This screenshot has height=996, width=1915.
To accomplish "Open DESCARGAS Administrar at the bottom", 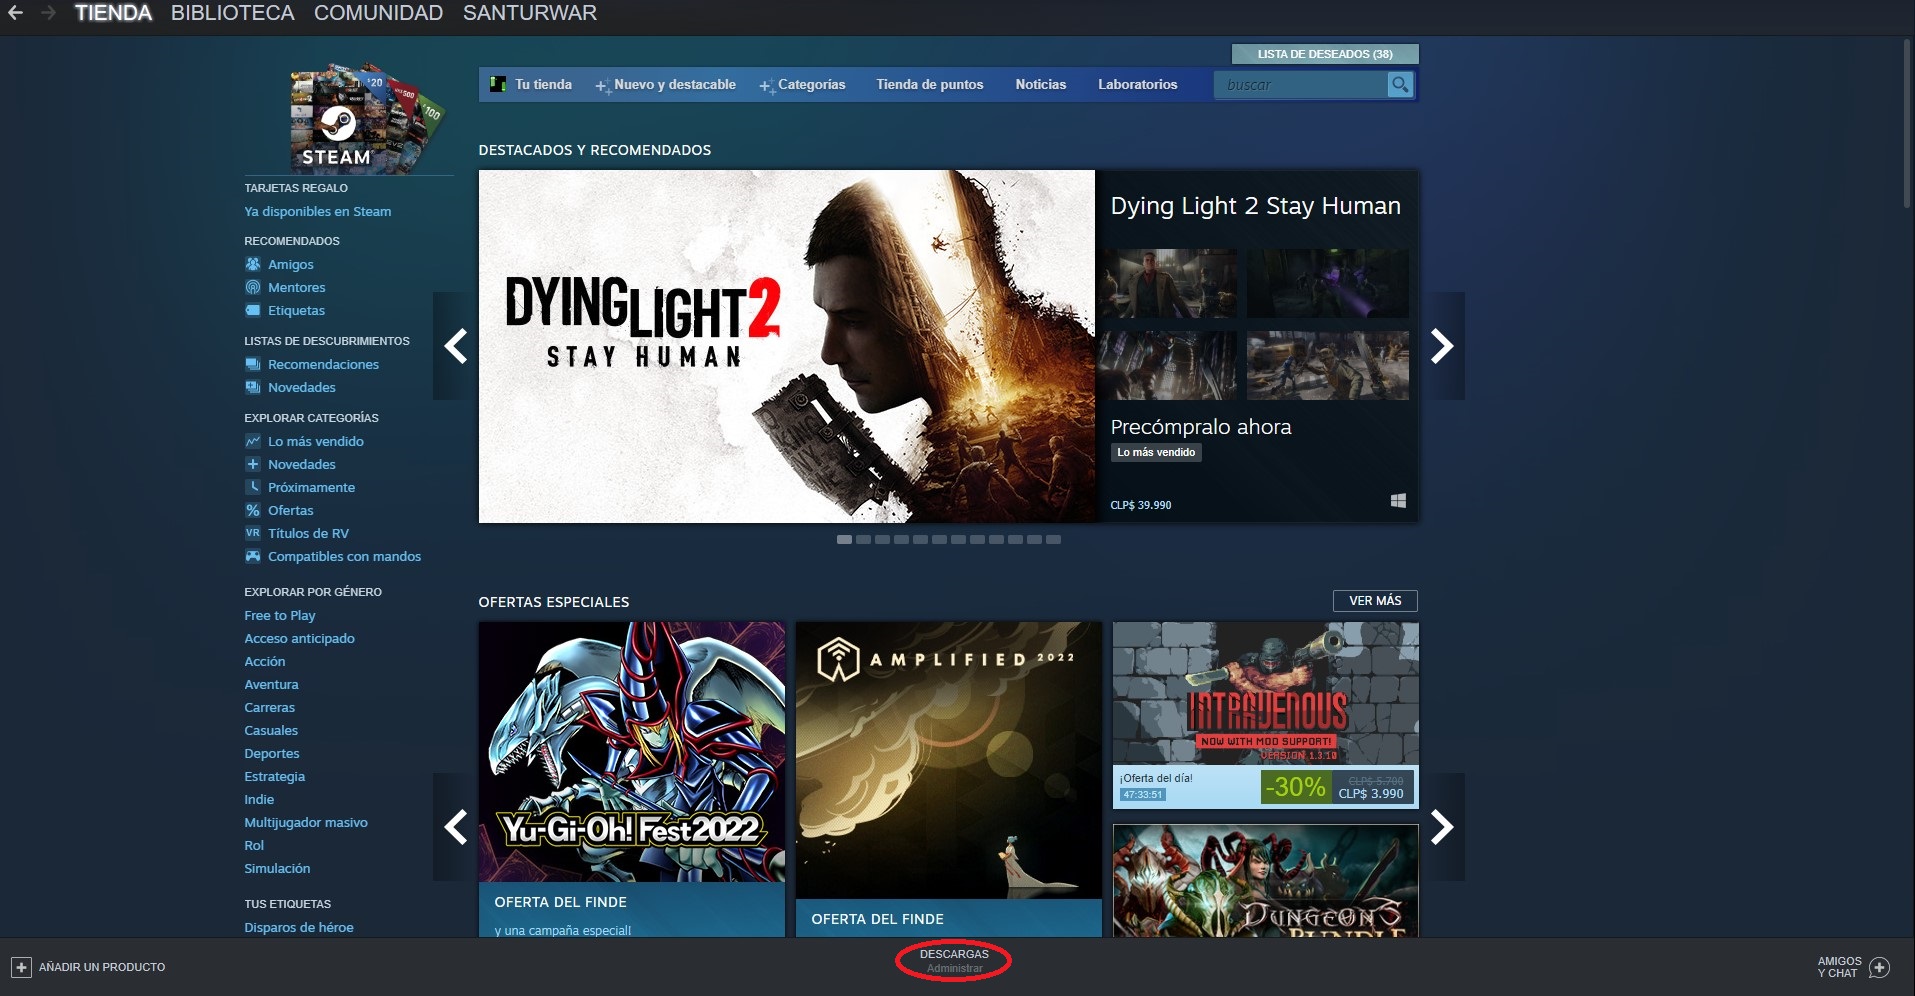I will click(954, 961).
